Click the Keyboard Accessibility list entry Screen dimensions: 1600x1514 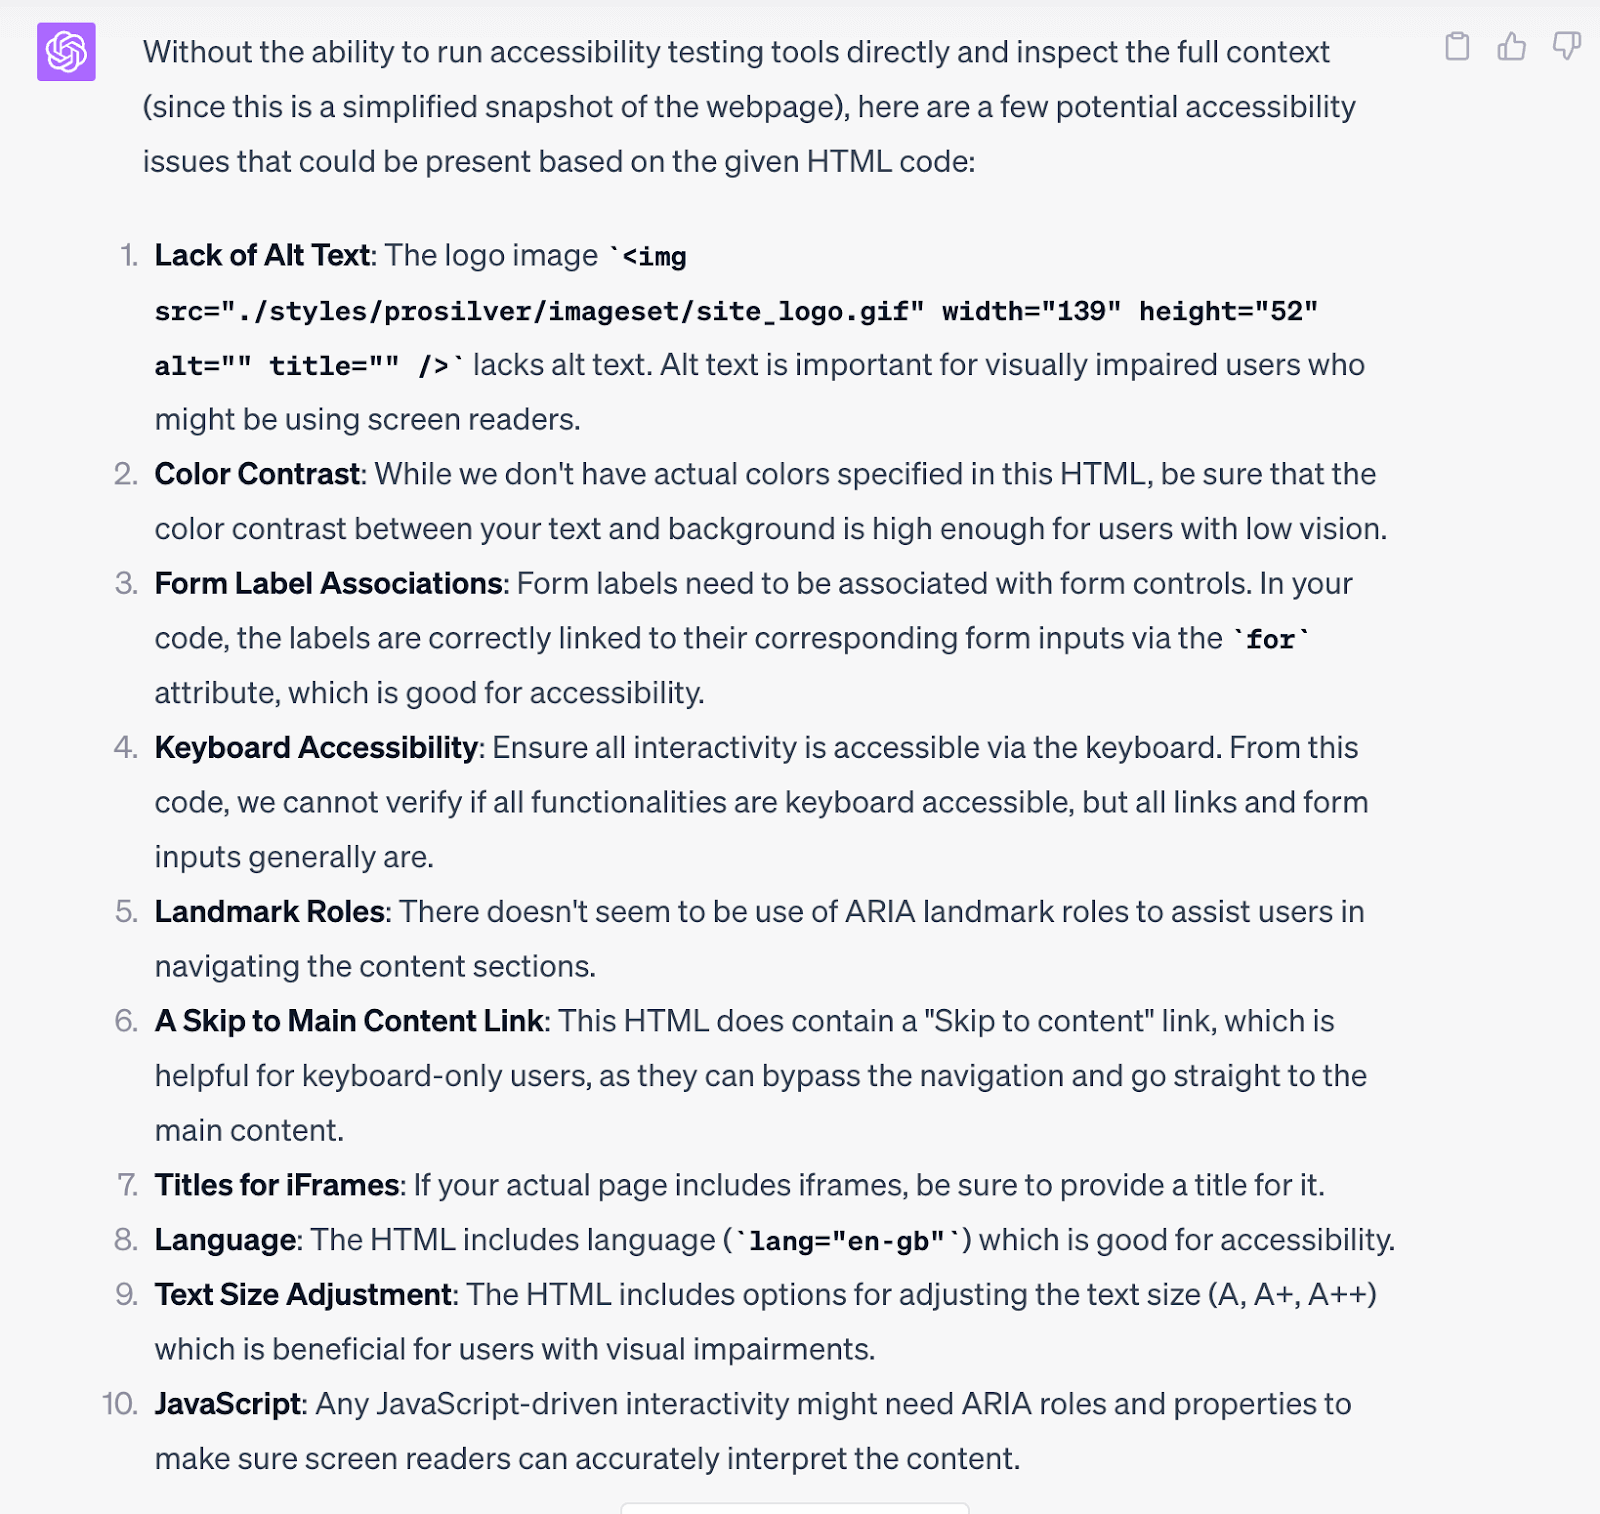pos(316,746)
